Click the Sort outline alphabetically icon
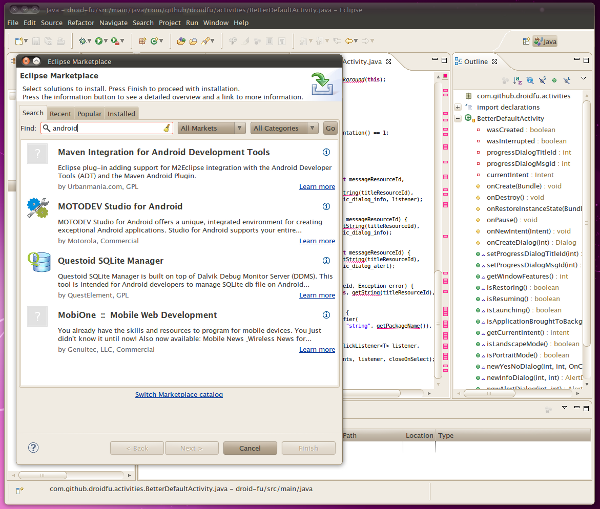Image resolution: width=600 pixels, height=509 pixels. [518, 80]
